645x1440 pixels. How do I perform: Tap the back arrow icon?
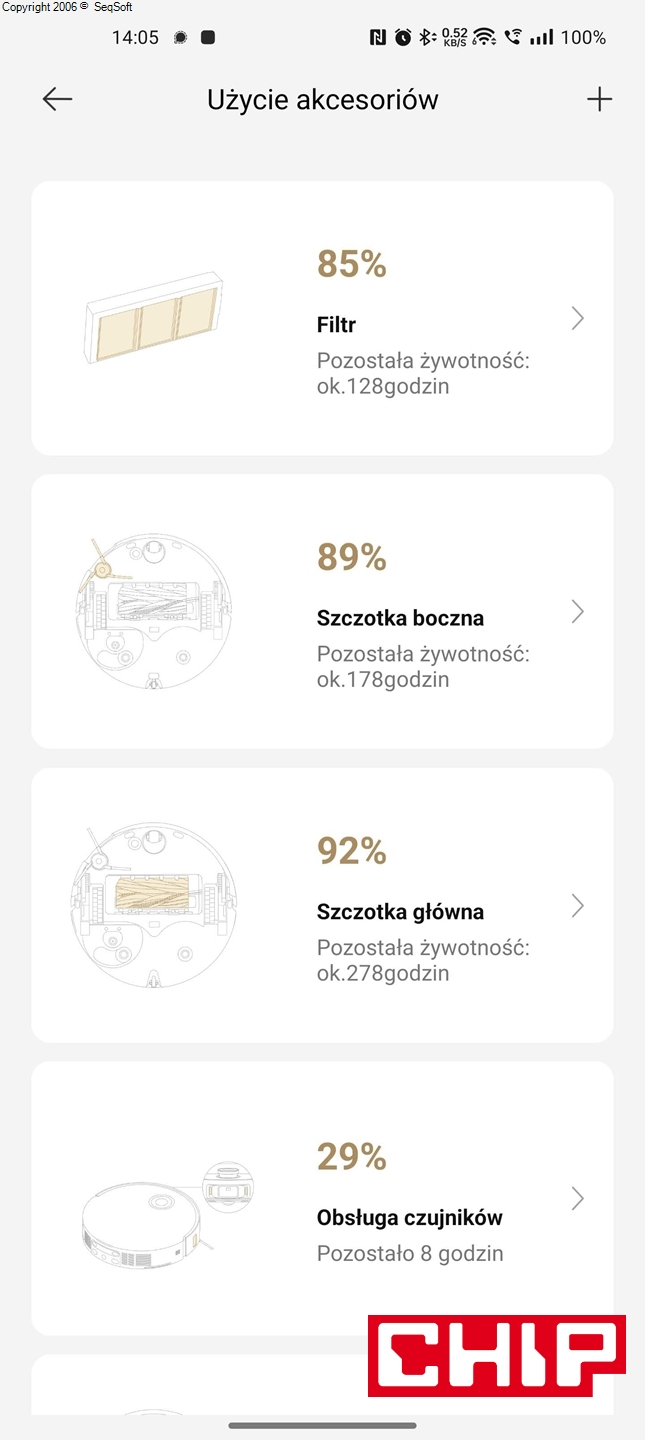57,99
